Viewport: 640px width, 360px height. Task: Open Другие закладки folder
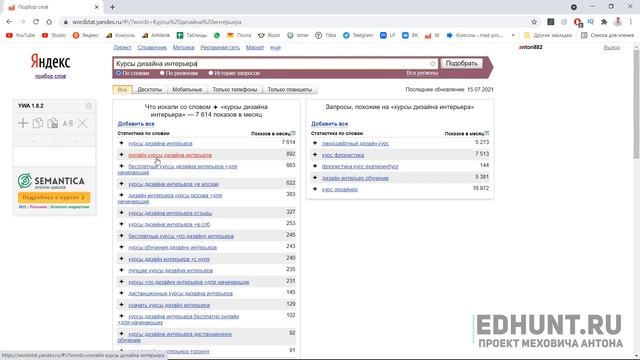tap(548, 36)
